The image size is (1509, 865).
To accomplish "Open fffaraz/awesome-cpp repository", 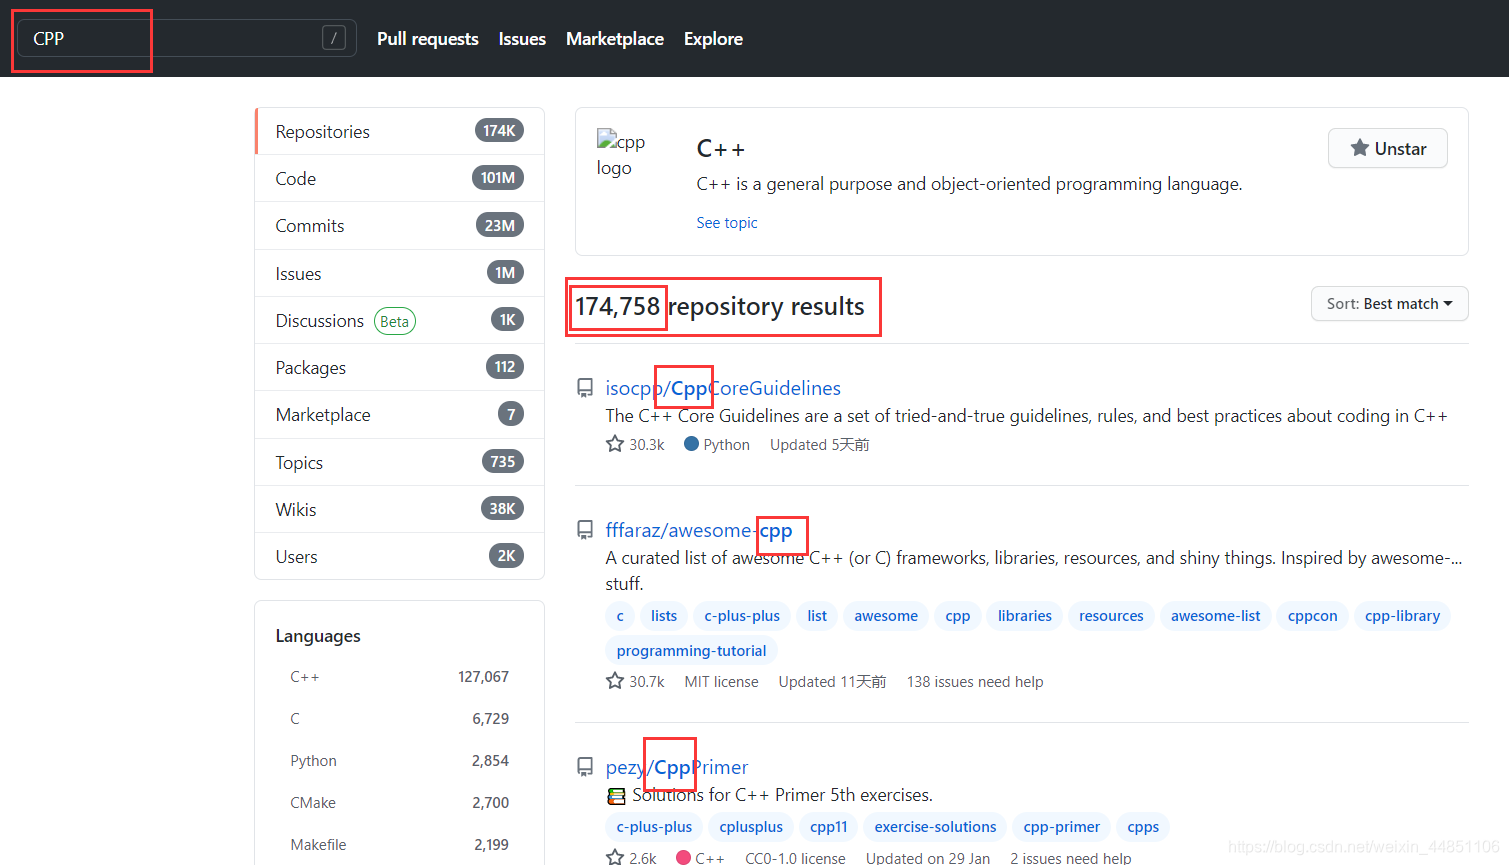I will [699, 530].
